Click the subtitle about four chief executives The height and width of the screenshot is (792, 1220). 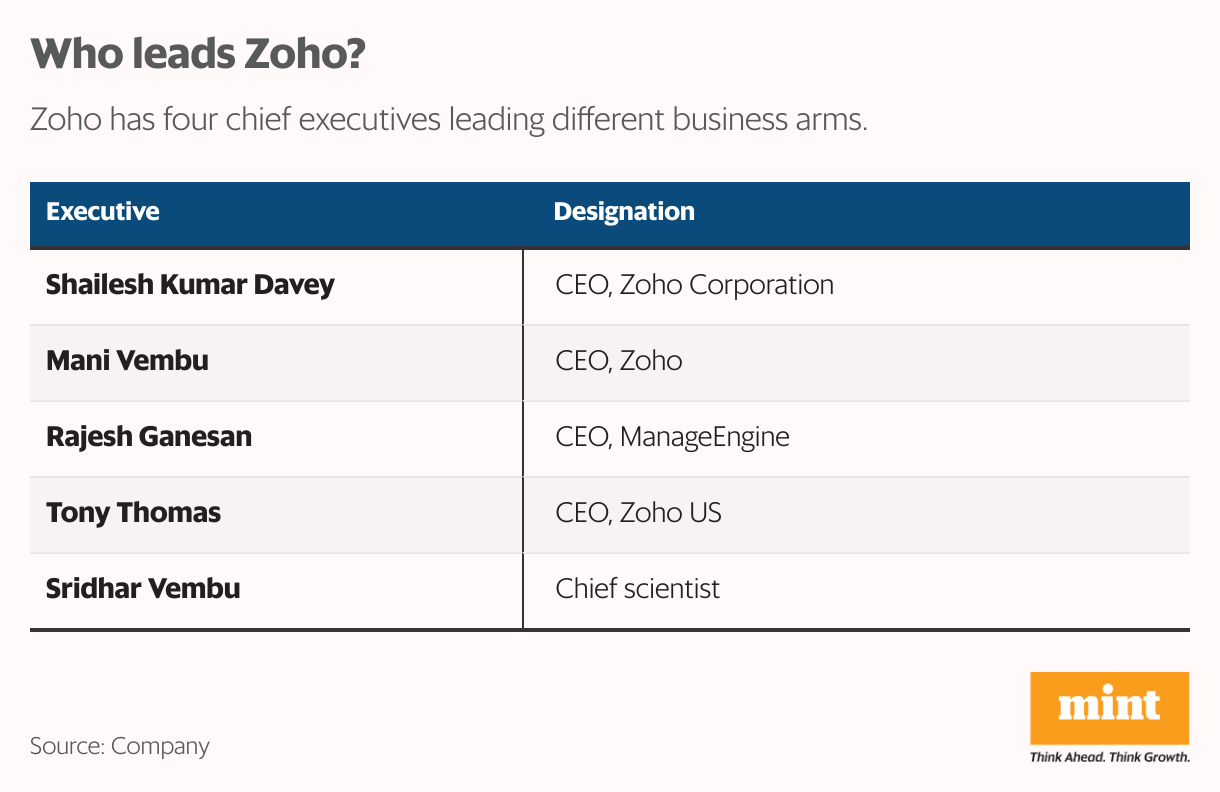(x=448, y=121)
